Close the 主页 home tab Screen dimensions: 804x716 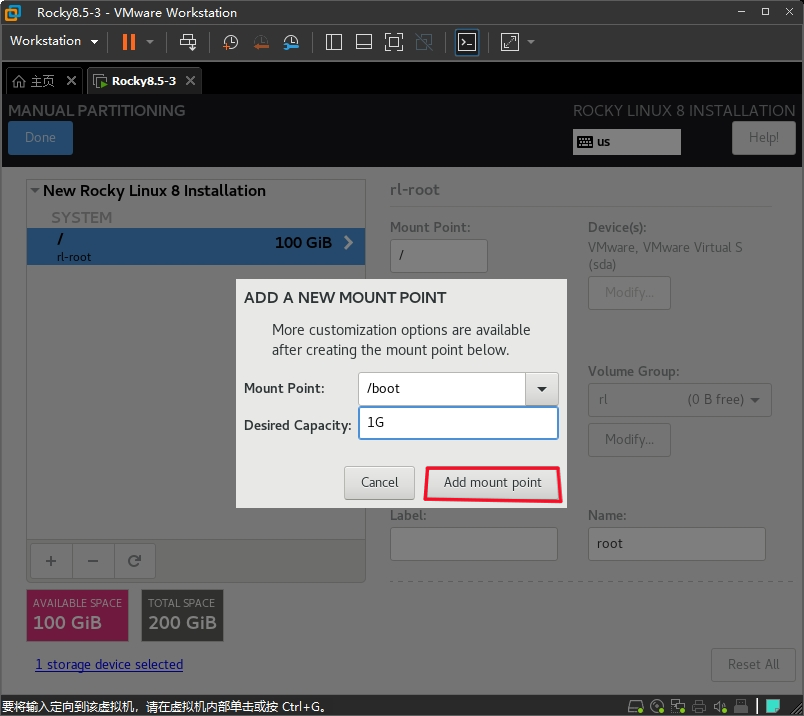point(71,81)
